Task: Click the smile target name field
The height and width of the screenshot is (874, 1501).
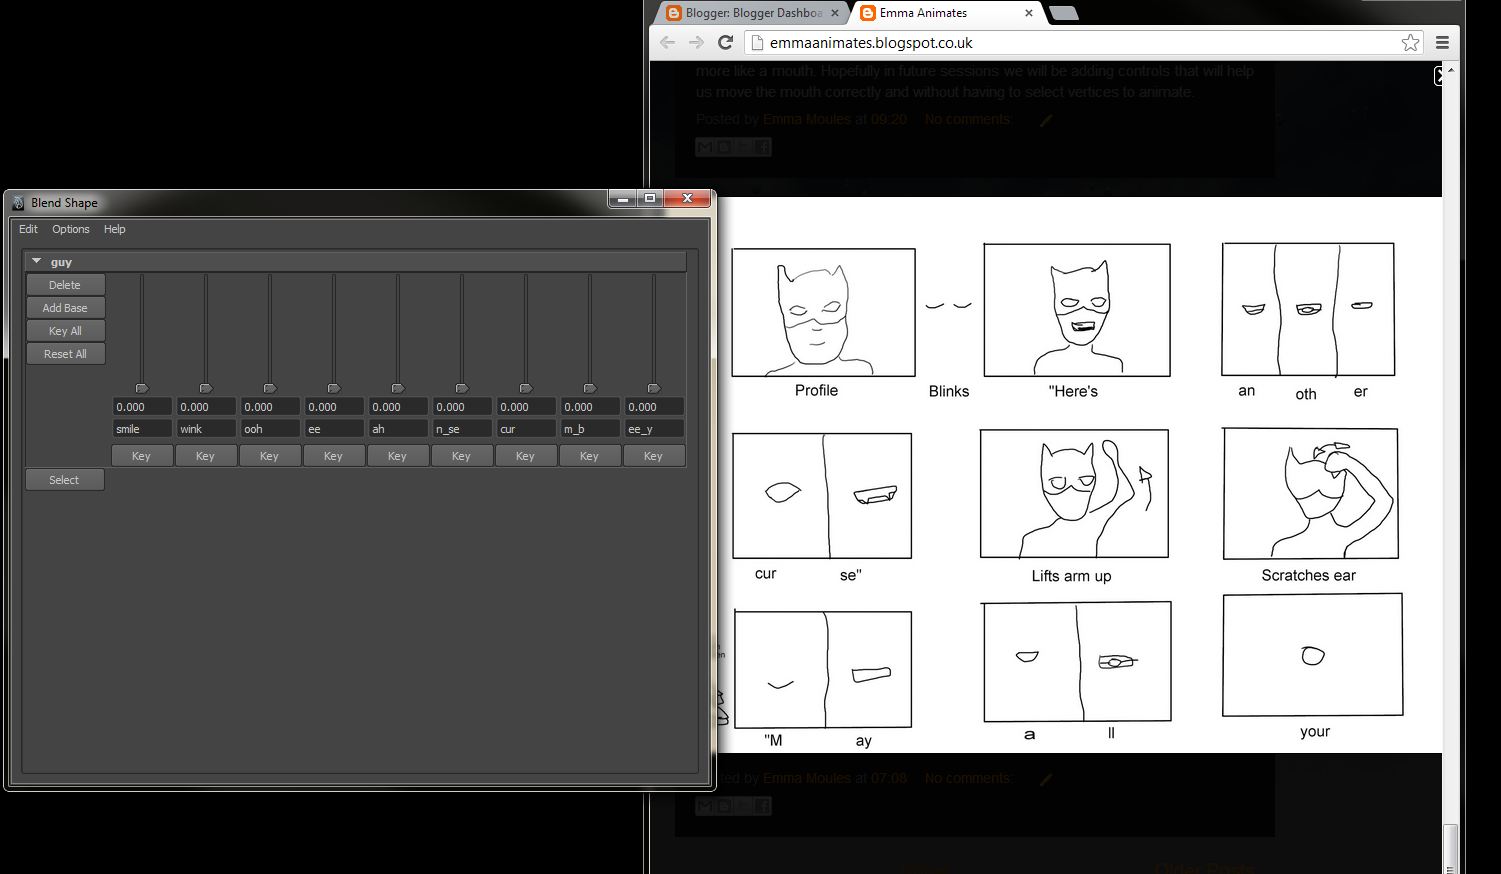Action: tap(142, 429)
